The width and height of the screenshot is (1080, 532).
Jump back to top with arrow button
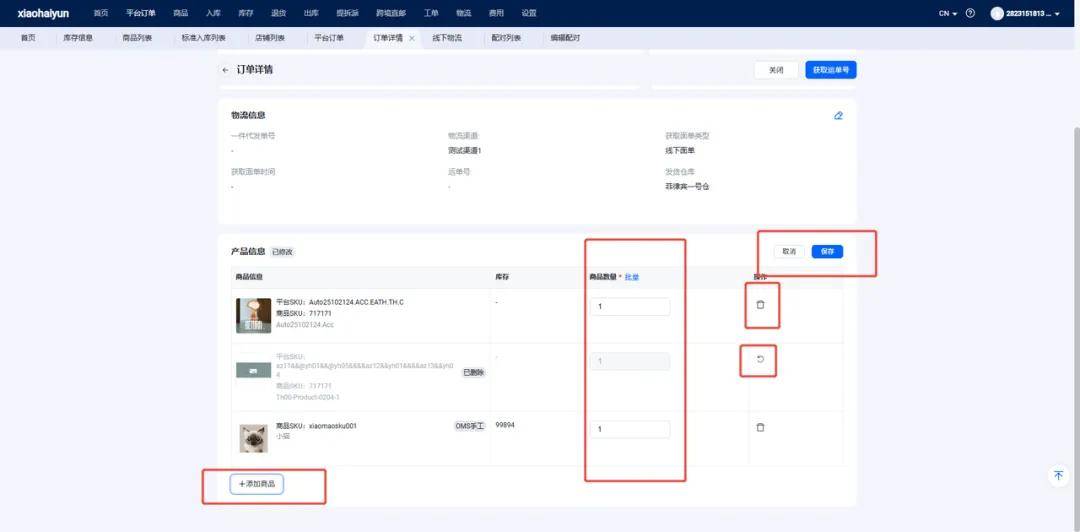point(1059,475)
